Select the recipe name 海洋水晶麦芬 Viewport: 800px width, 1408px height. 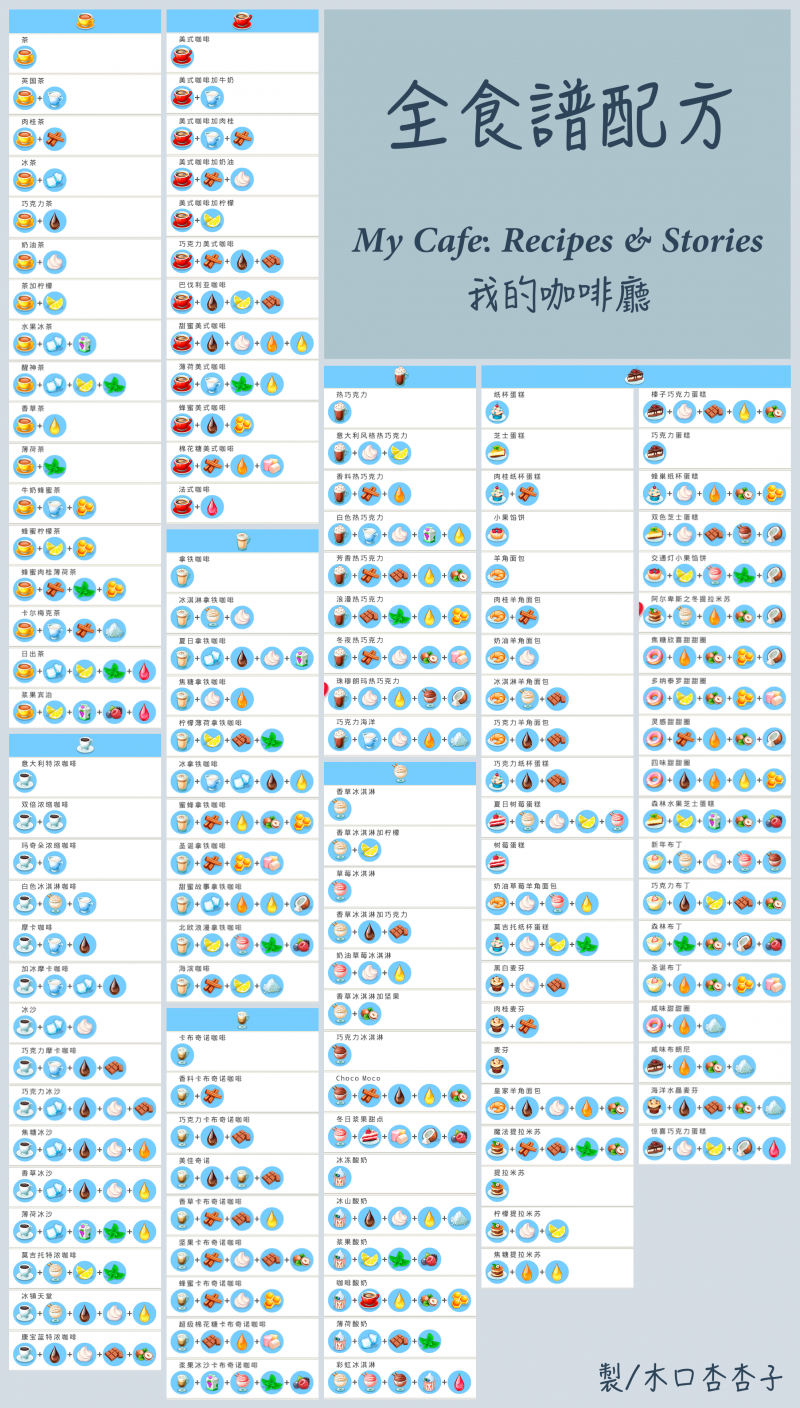(x=675, y=1090)
